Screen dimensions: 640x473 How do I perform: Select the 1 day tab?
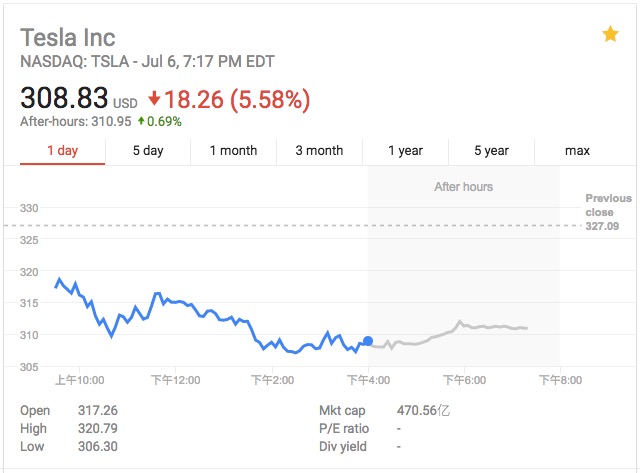(x=62, y=151)
